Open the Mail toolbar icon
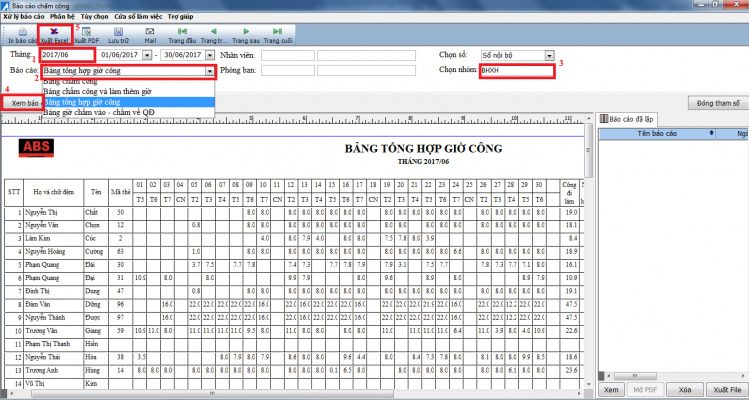Viewport: 749px width, 400px height. tap(149, 34)
